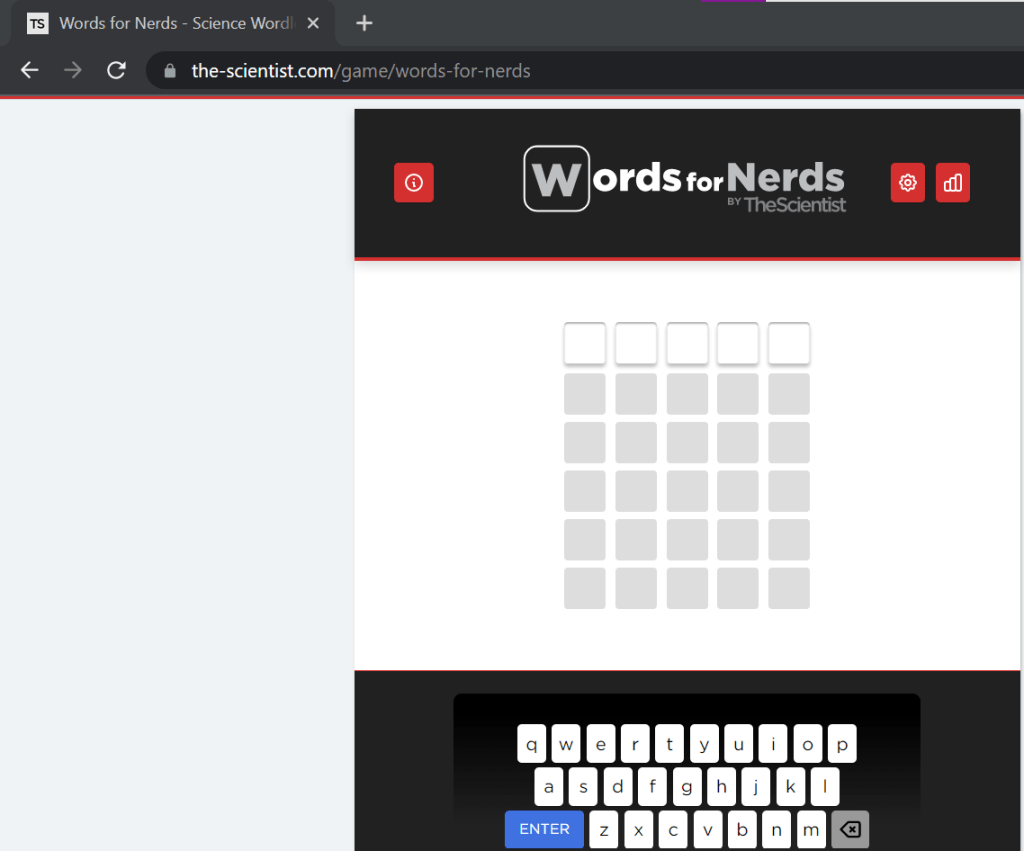
Task: Close the Words for Nerds tab
Action: (x=313, y=23)
